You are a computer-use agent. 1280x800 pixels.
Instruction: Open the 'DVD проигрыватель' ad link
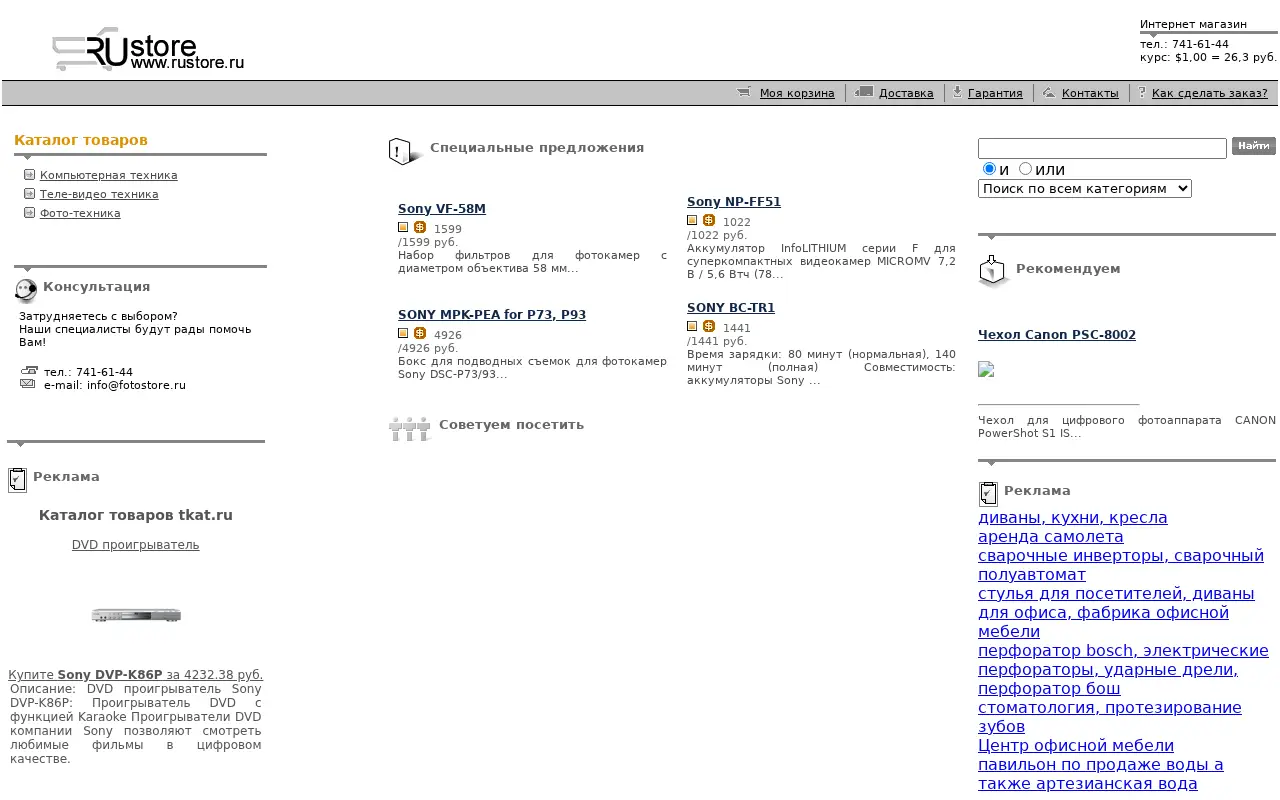point(136,545)
